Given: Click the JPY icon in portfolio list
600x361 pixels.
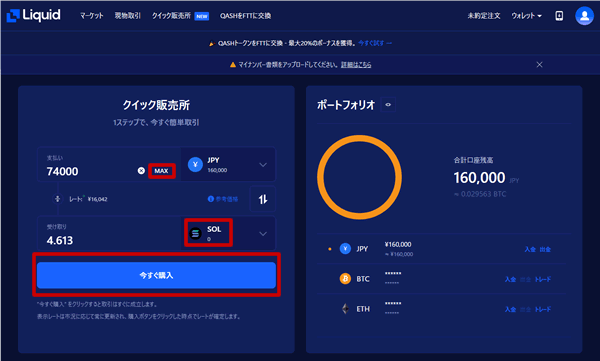Looking at the screenshot, I should pyautogui.click(x=345, y=249).
